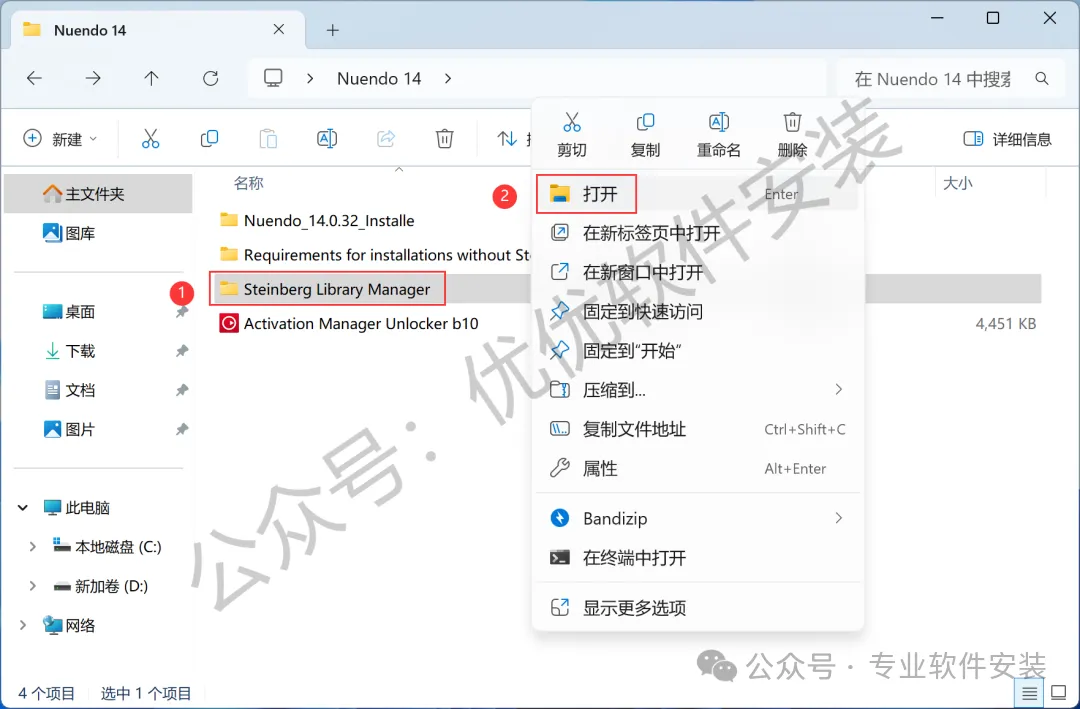Switch to the details list view in the status bar
Image resolution: width=1080 pixels, height=709 pixels.
coord(1029,692)
